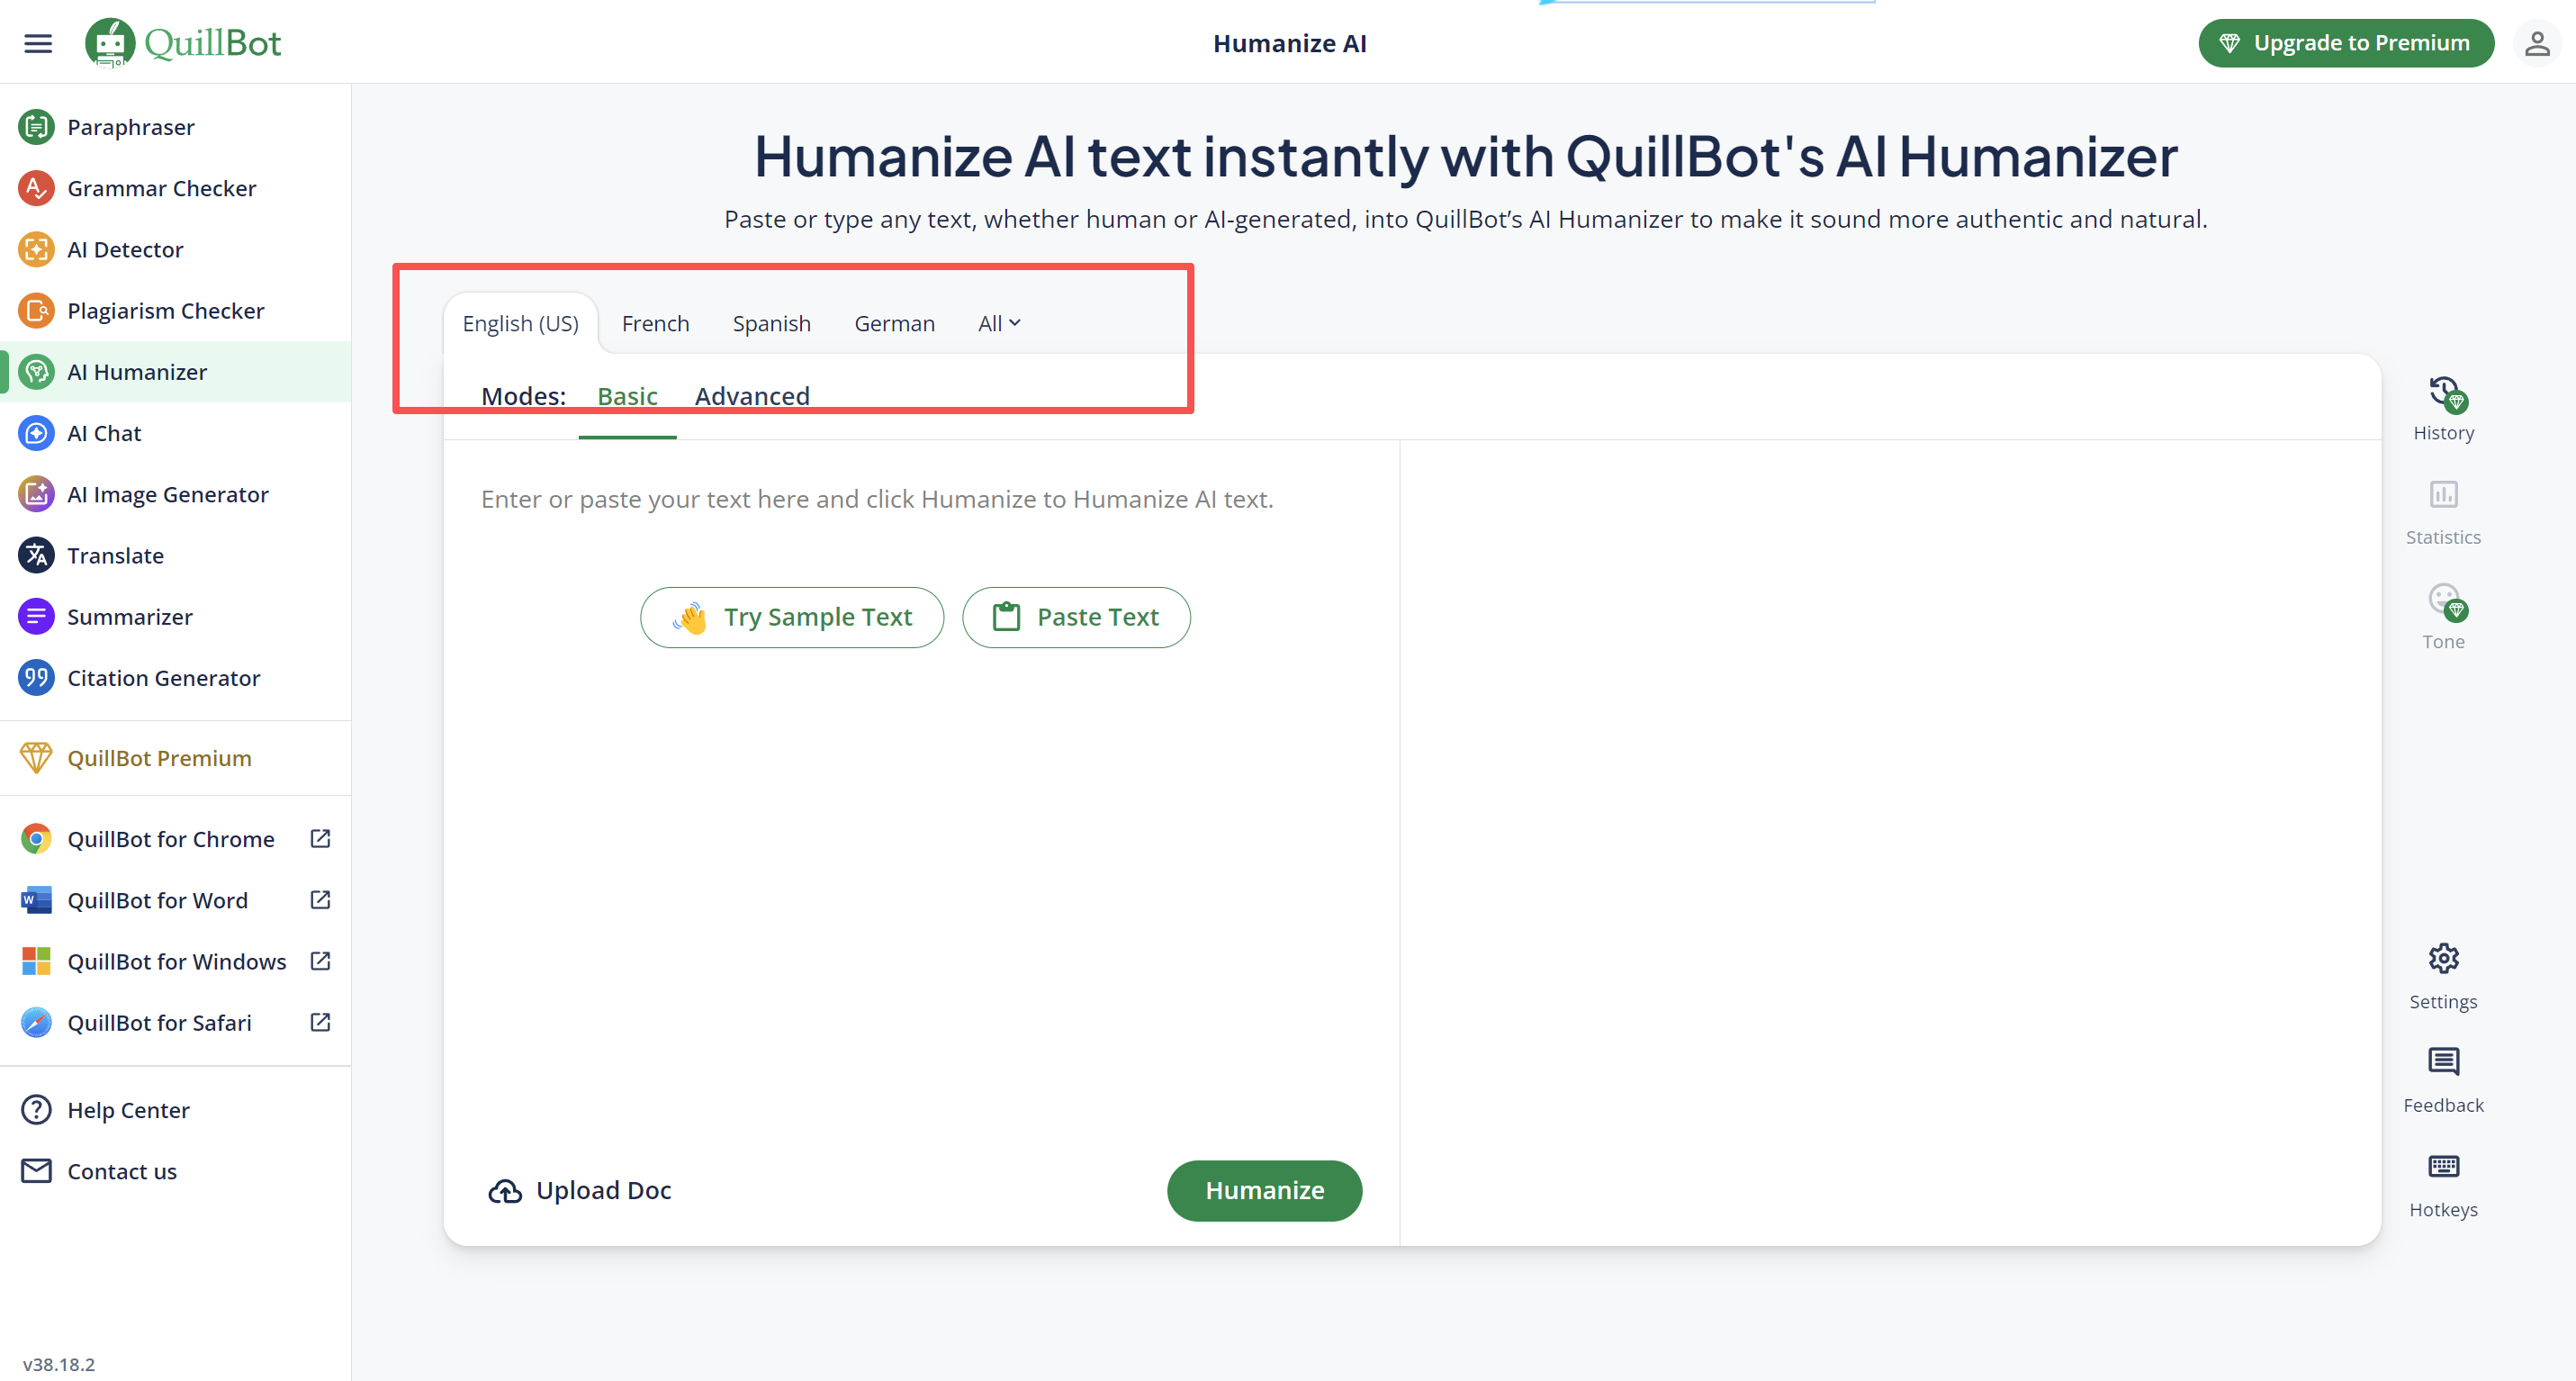Screen dimensions: 2576x1381
Task: Open the History panel icon
Action: [2443, 395]
